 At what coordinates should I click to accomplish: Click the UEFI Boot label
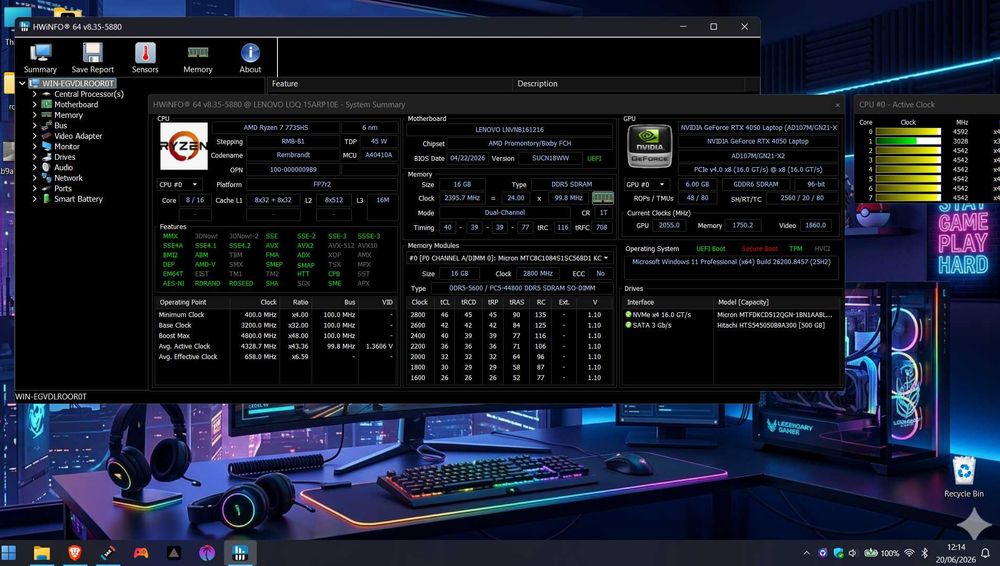[710, 249]
